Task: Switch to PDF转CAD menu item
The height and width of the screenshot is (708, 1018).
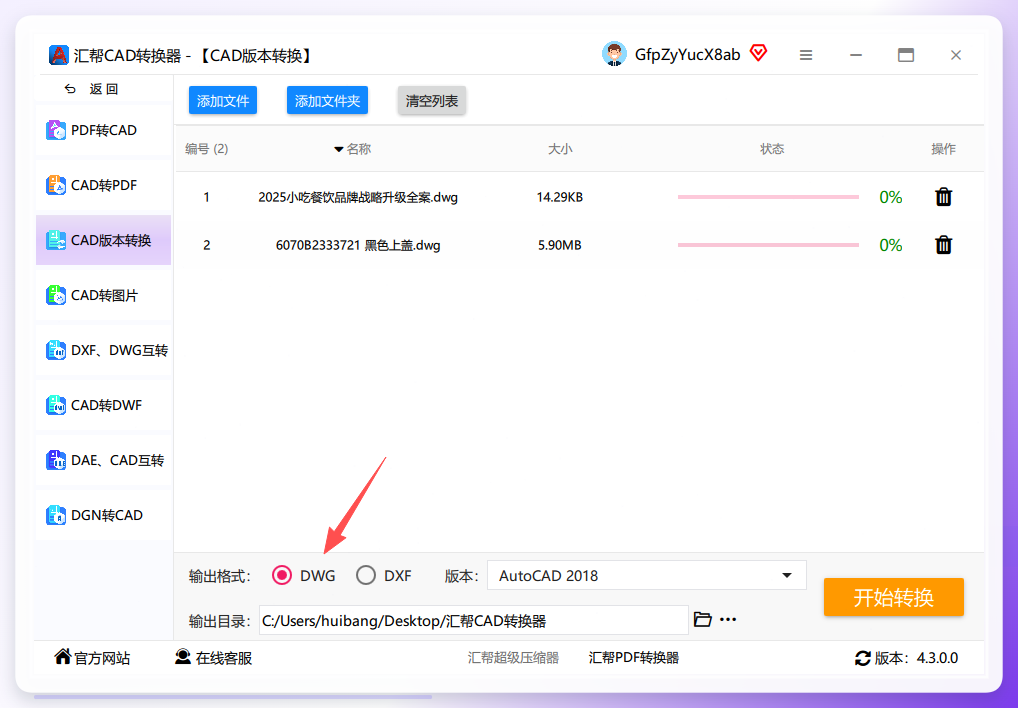Action: pos(104,130)
